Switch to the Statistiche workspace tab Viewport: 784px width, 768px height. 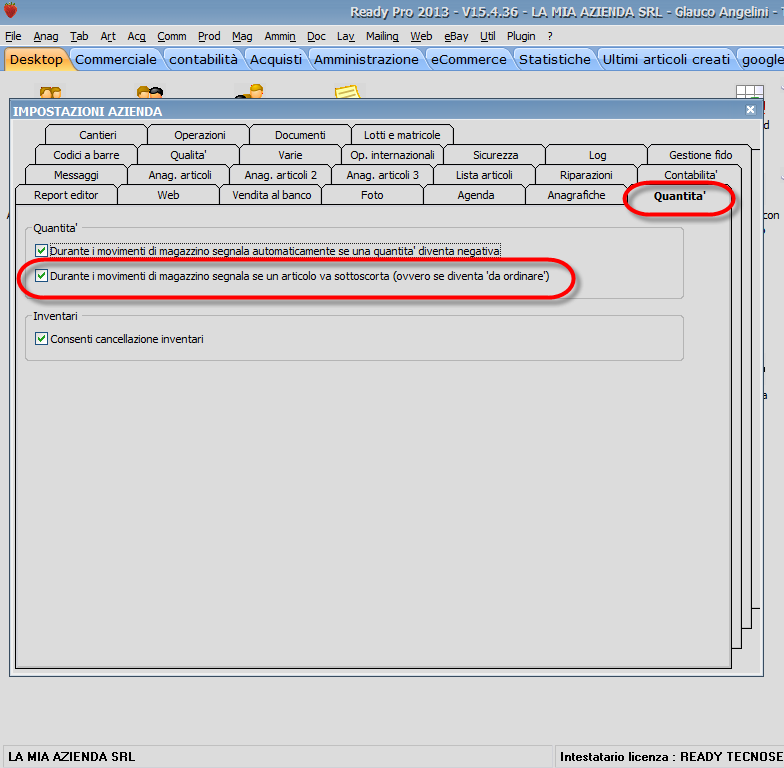point(554,59)
